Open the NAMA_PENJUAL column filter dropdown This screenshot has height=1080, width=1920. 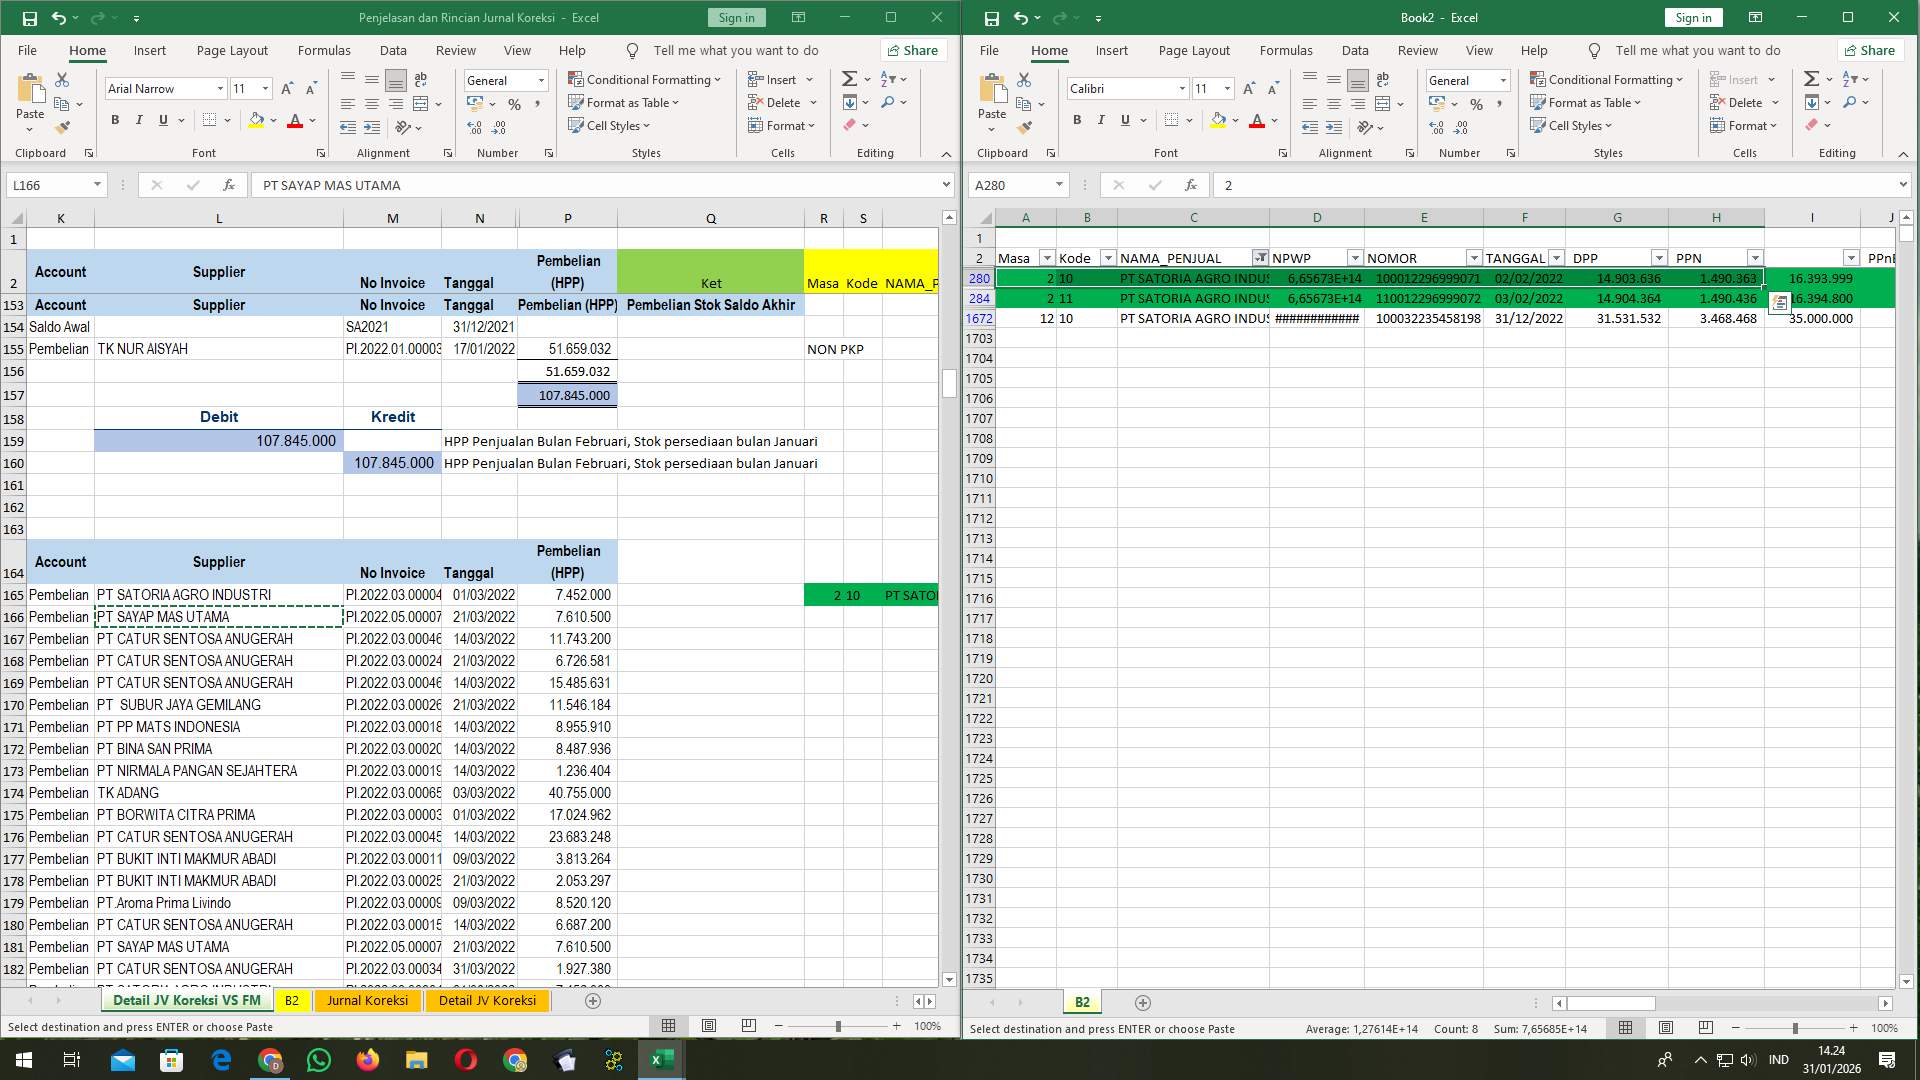point(1259,258)
